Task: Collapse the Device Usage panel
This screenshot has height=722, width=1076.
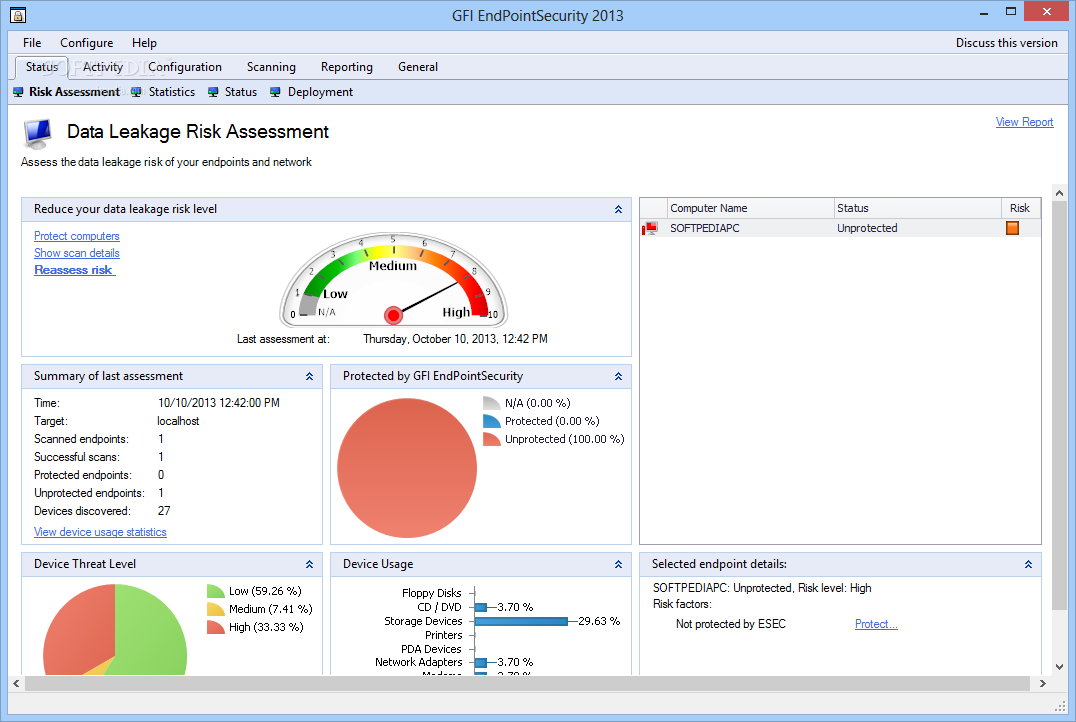Action: tap(618, 564)
